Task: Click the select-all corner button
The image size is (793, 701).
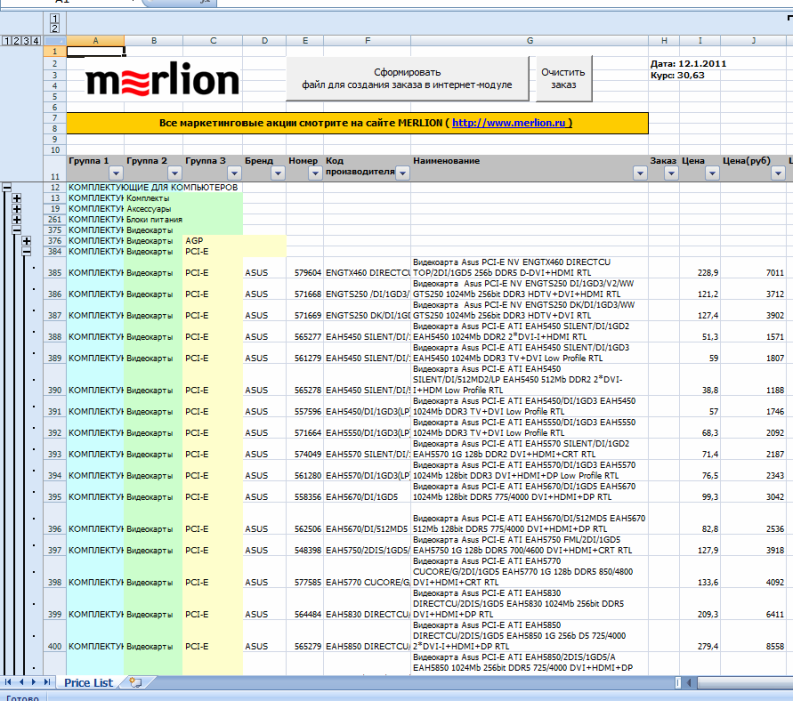Action: pos(55,41)
